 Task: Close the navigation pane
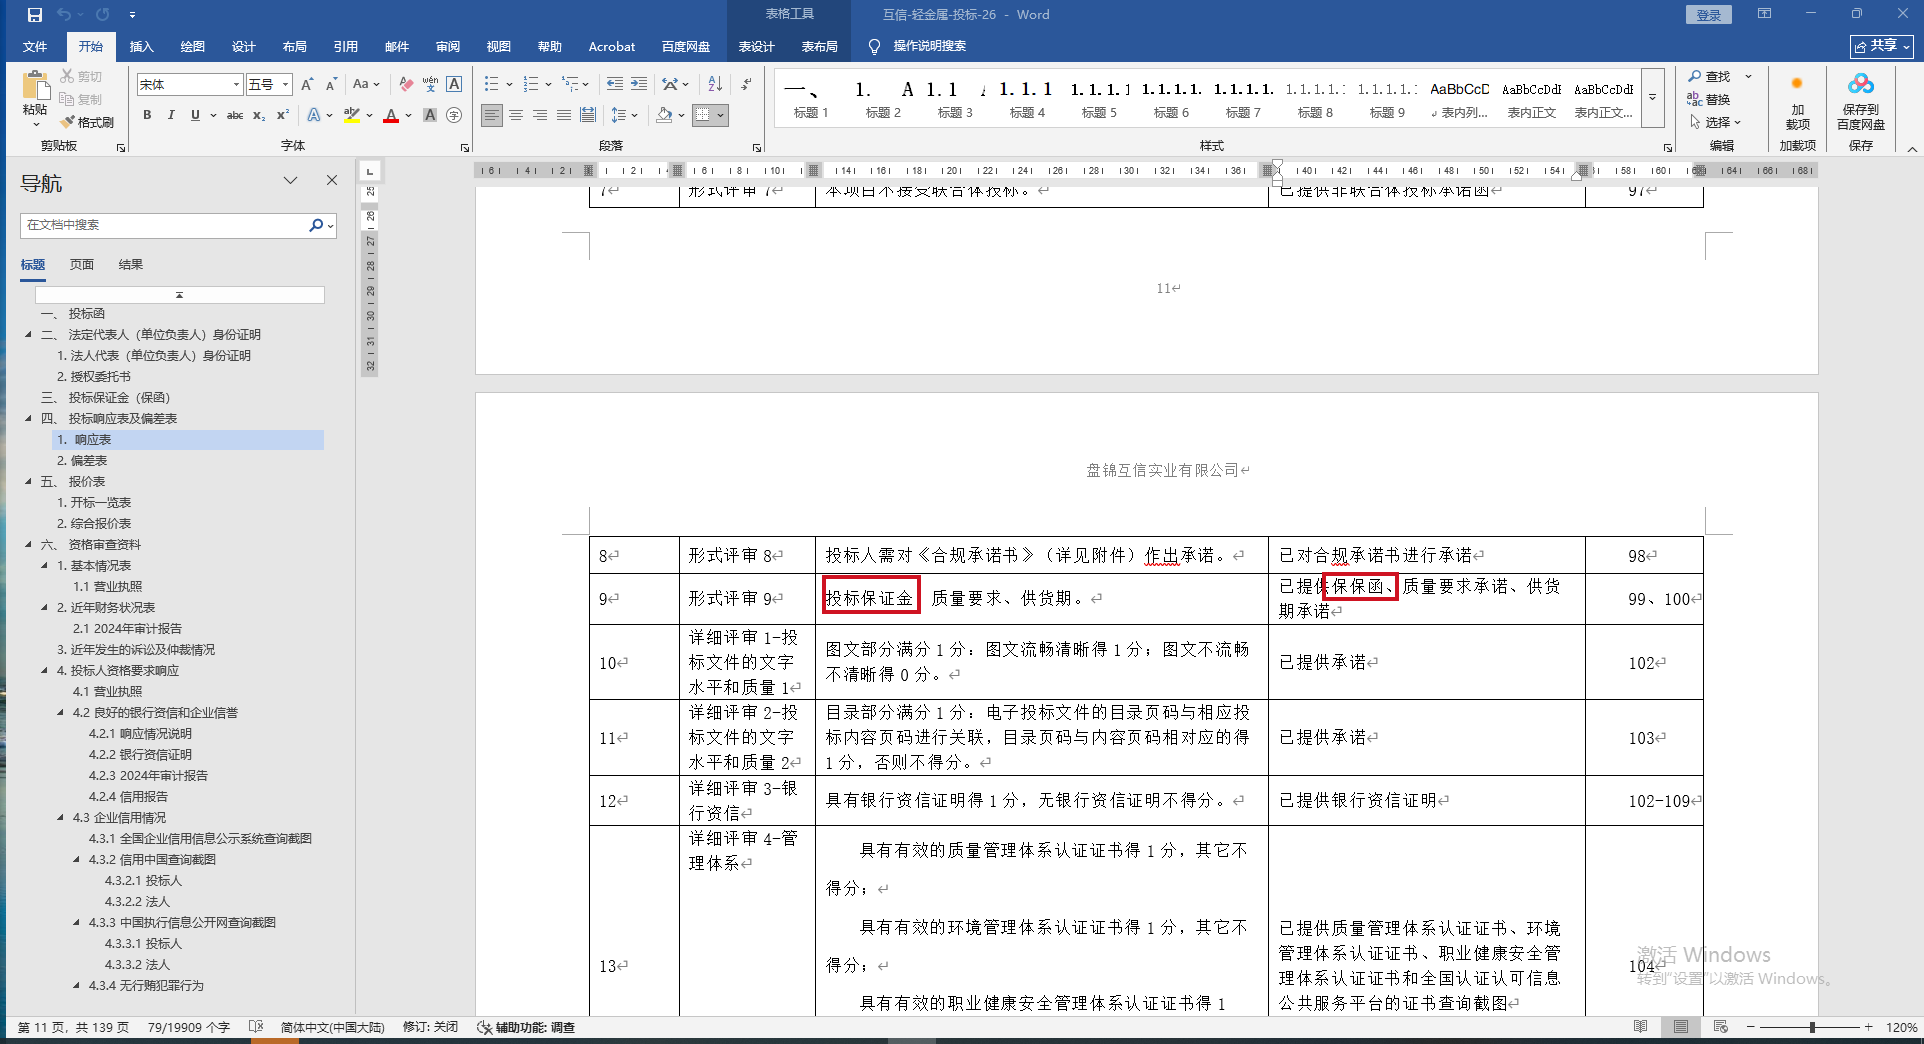[332, 180]
